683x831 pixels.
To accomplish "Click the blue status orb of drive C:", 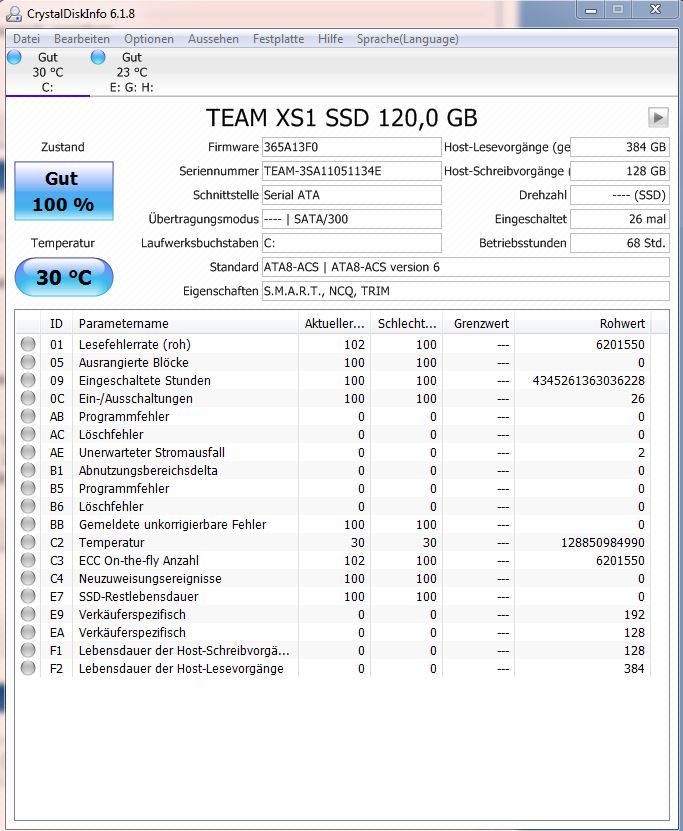I will tap(14, 57).
